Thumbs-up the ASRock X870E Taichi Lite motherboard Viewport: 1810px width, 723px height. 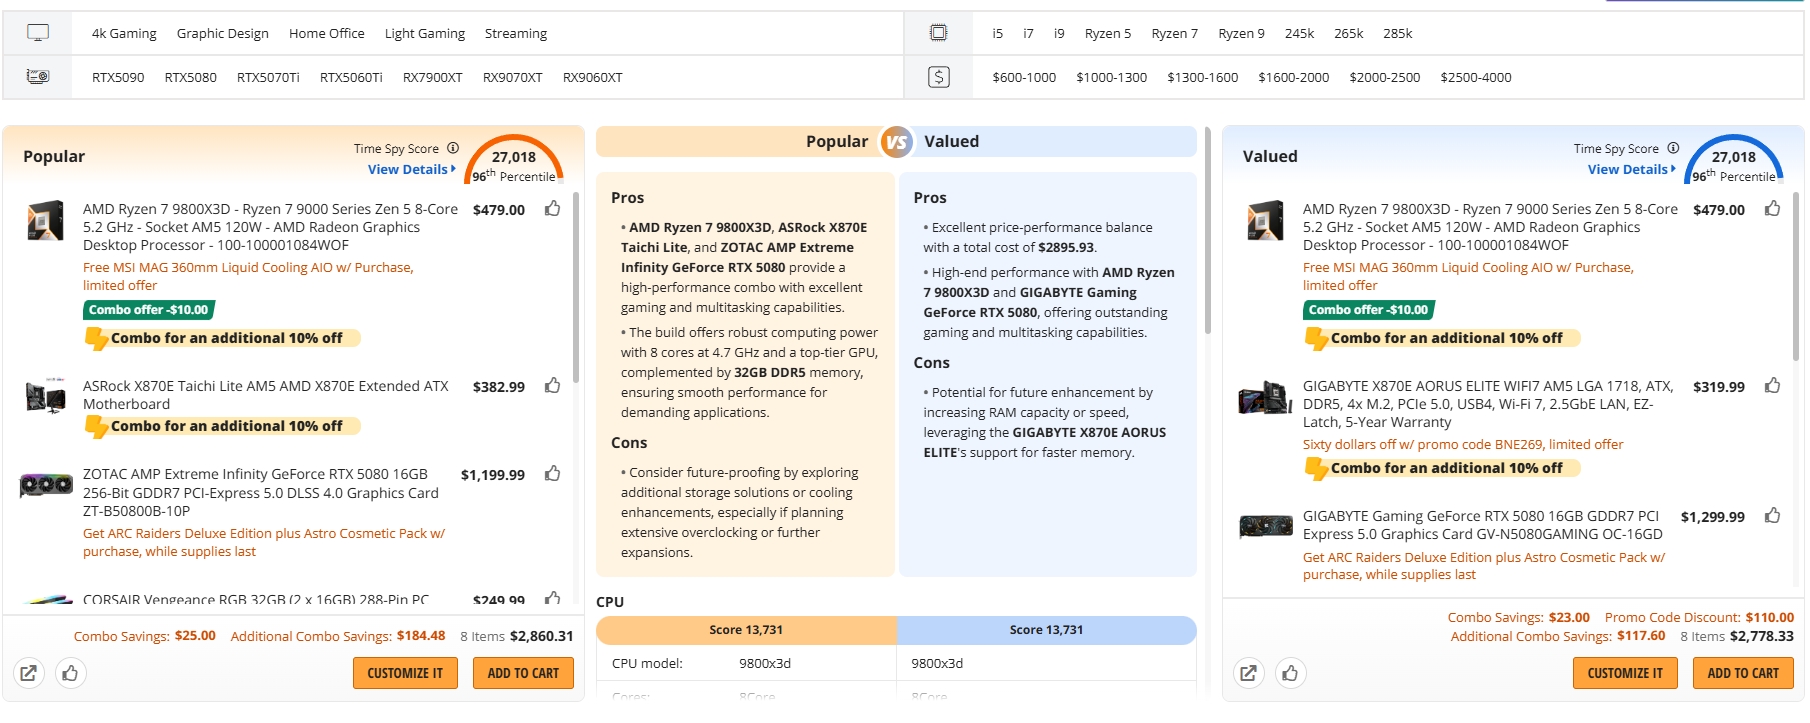pyautogui.click(x=552, y=386)
